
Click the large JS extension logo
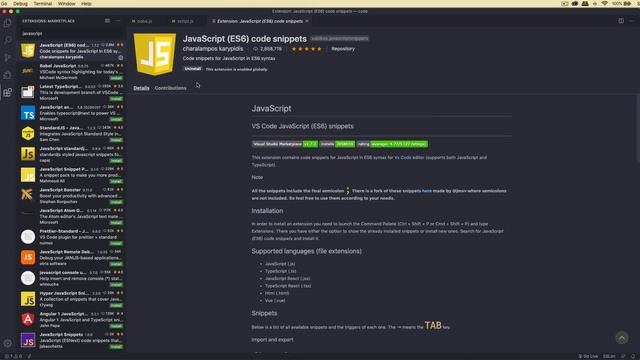tap(155, 54)
